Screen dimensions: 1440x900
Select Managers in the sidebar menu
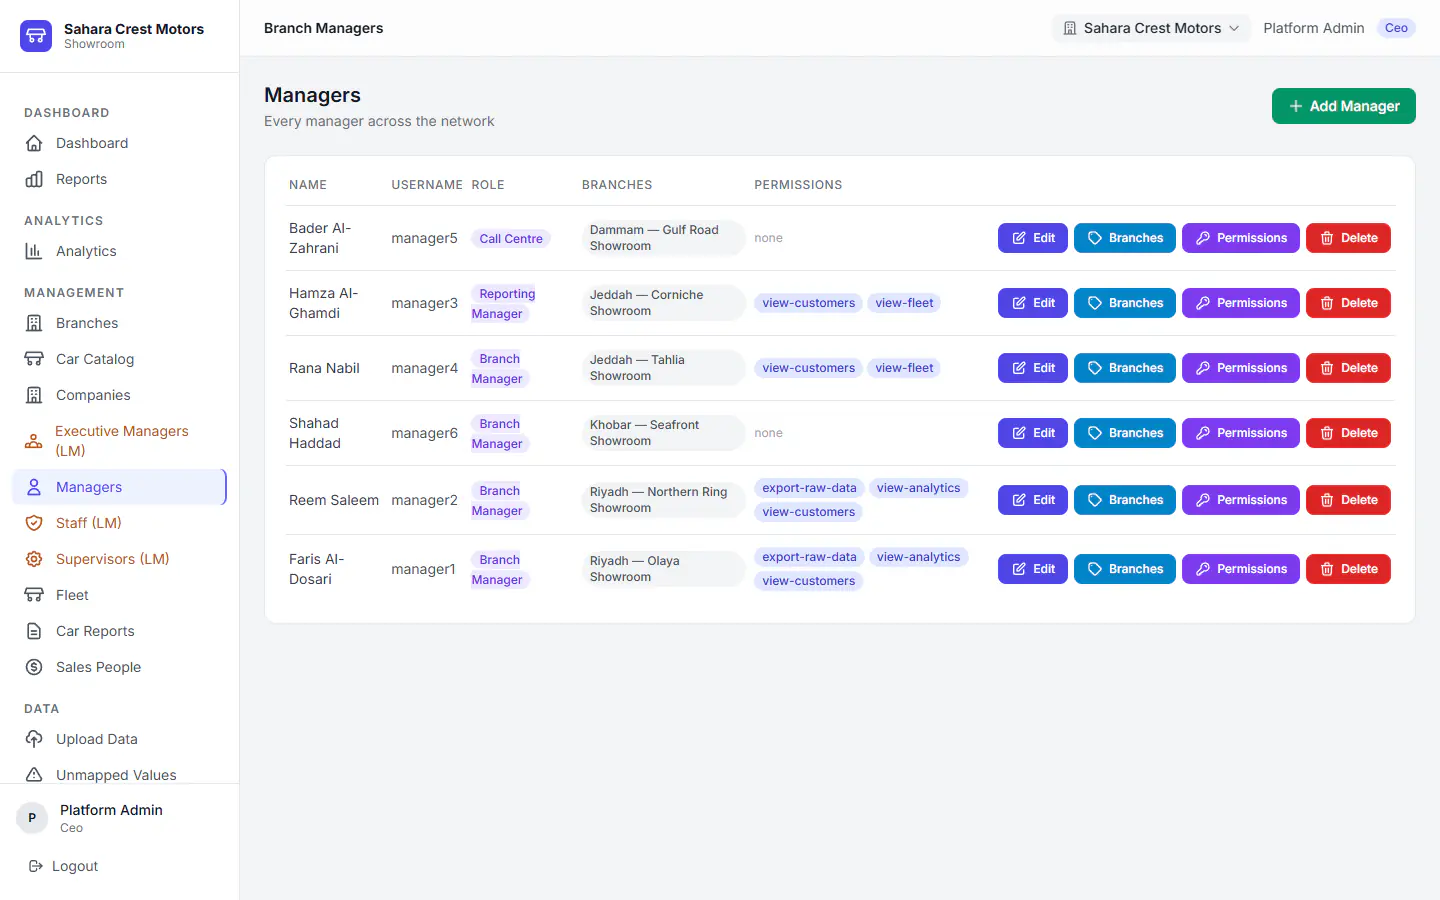(x=119, y=487)
